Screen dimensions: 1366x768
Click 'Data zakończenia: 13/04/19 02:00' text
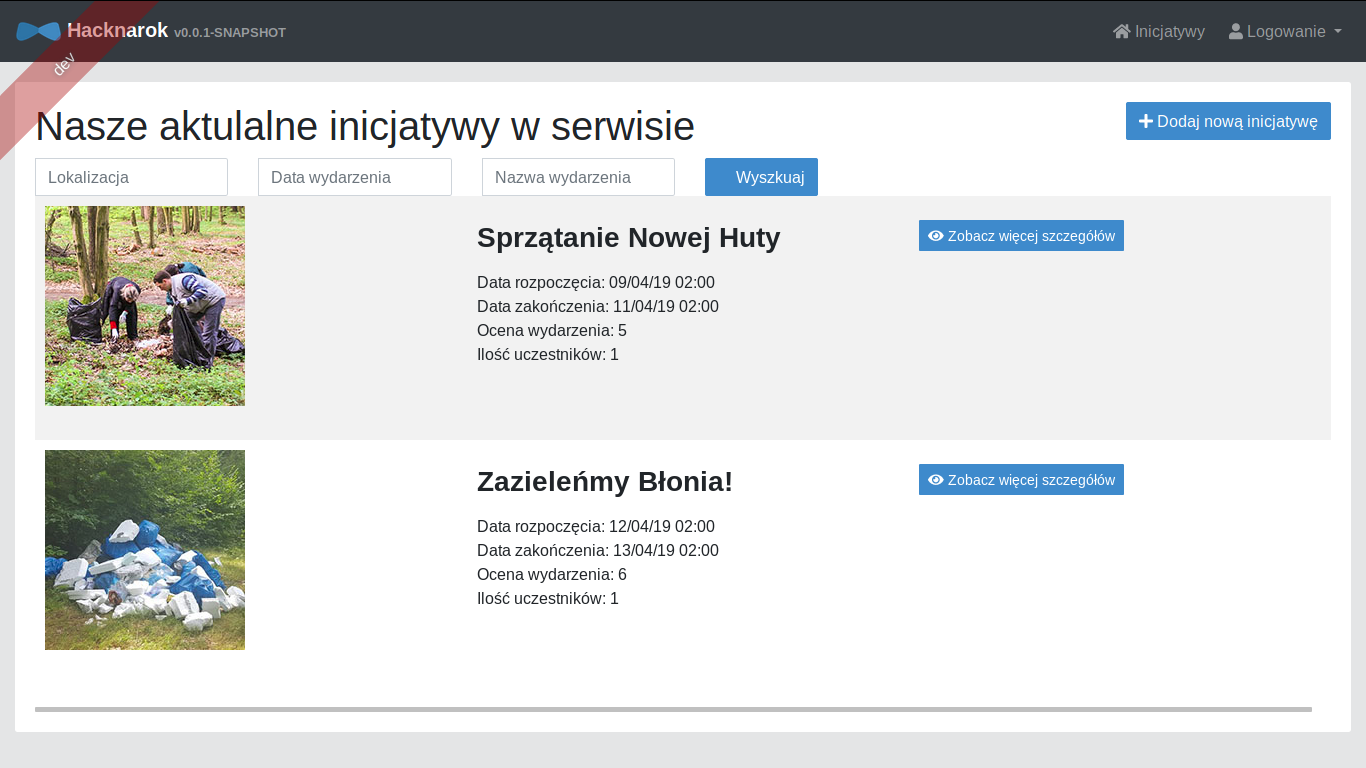(x=598, y=551)
